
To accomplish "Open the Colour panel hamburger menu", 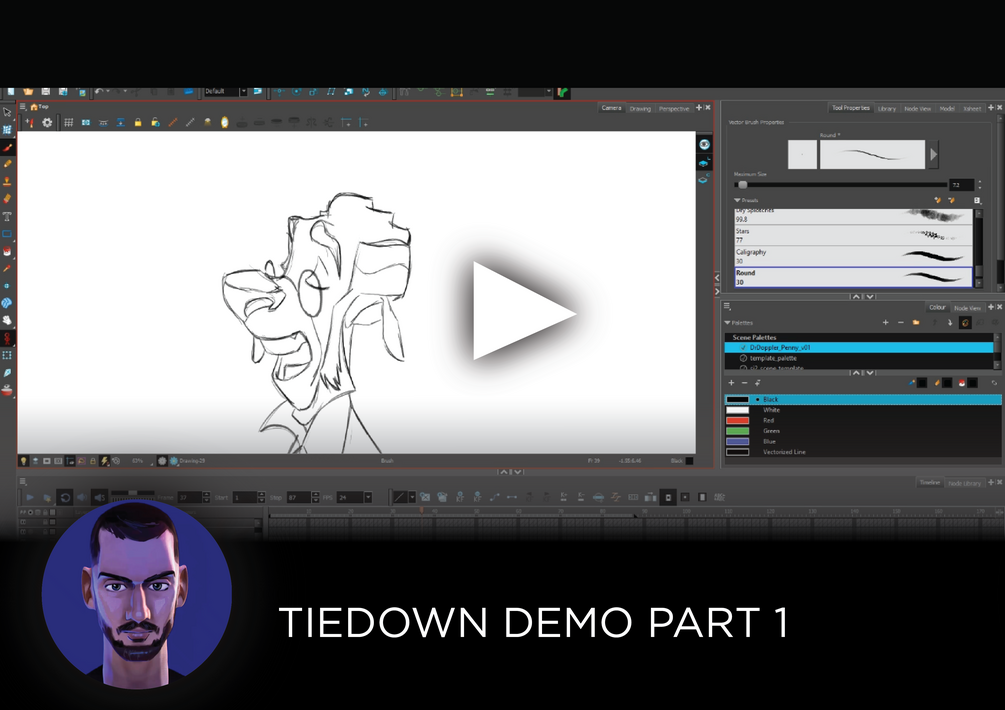I will pos(727,307).
